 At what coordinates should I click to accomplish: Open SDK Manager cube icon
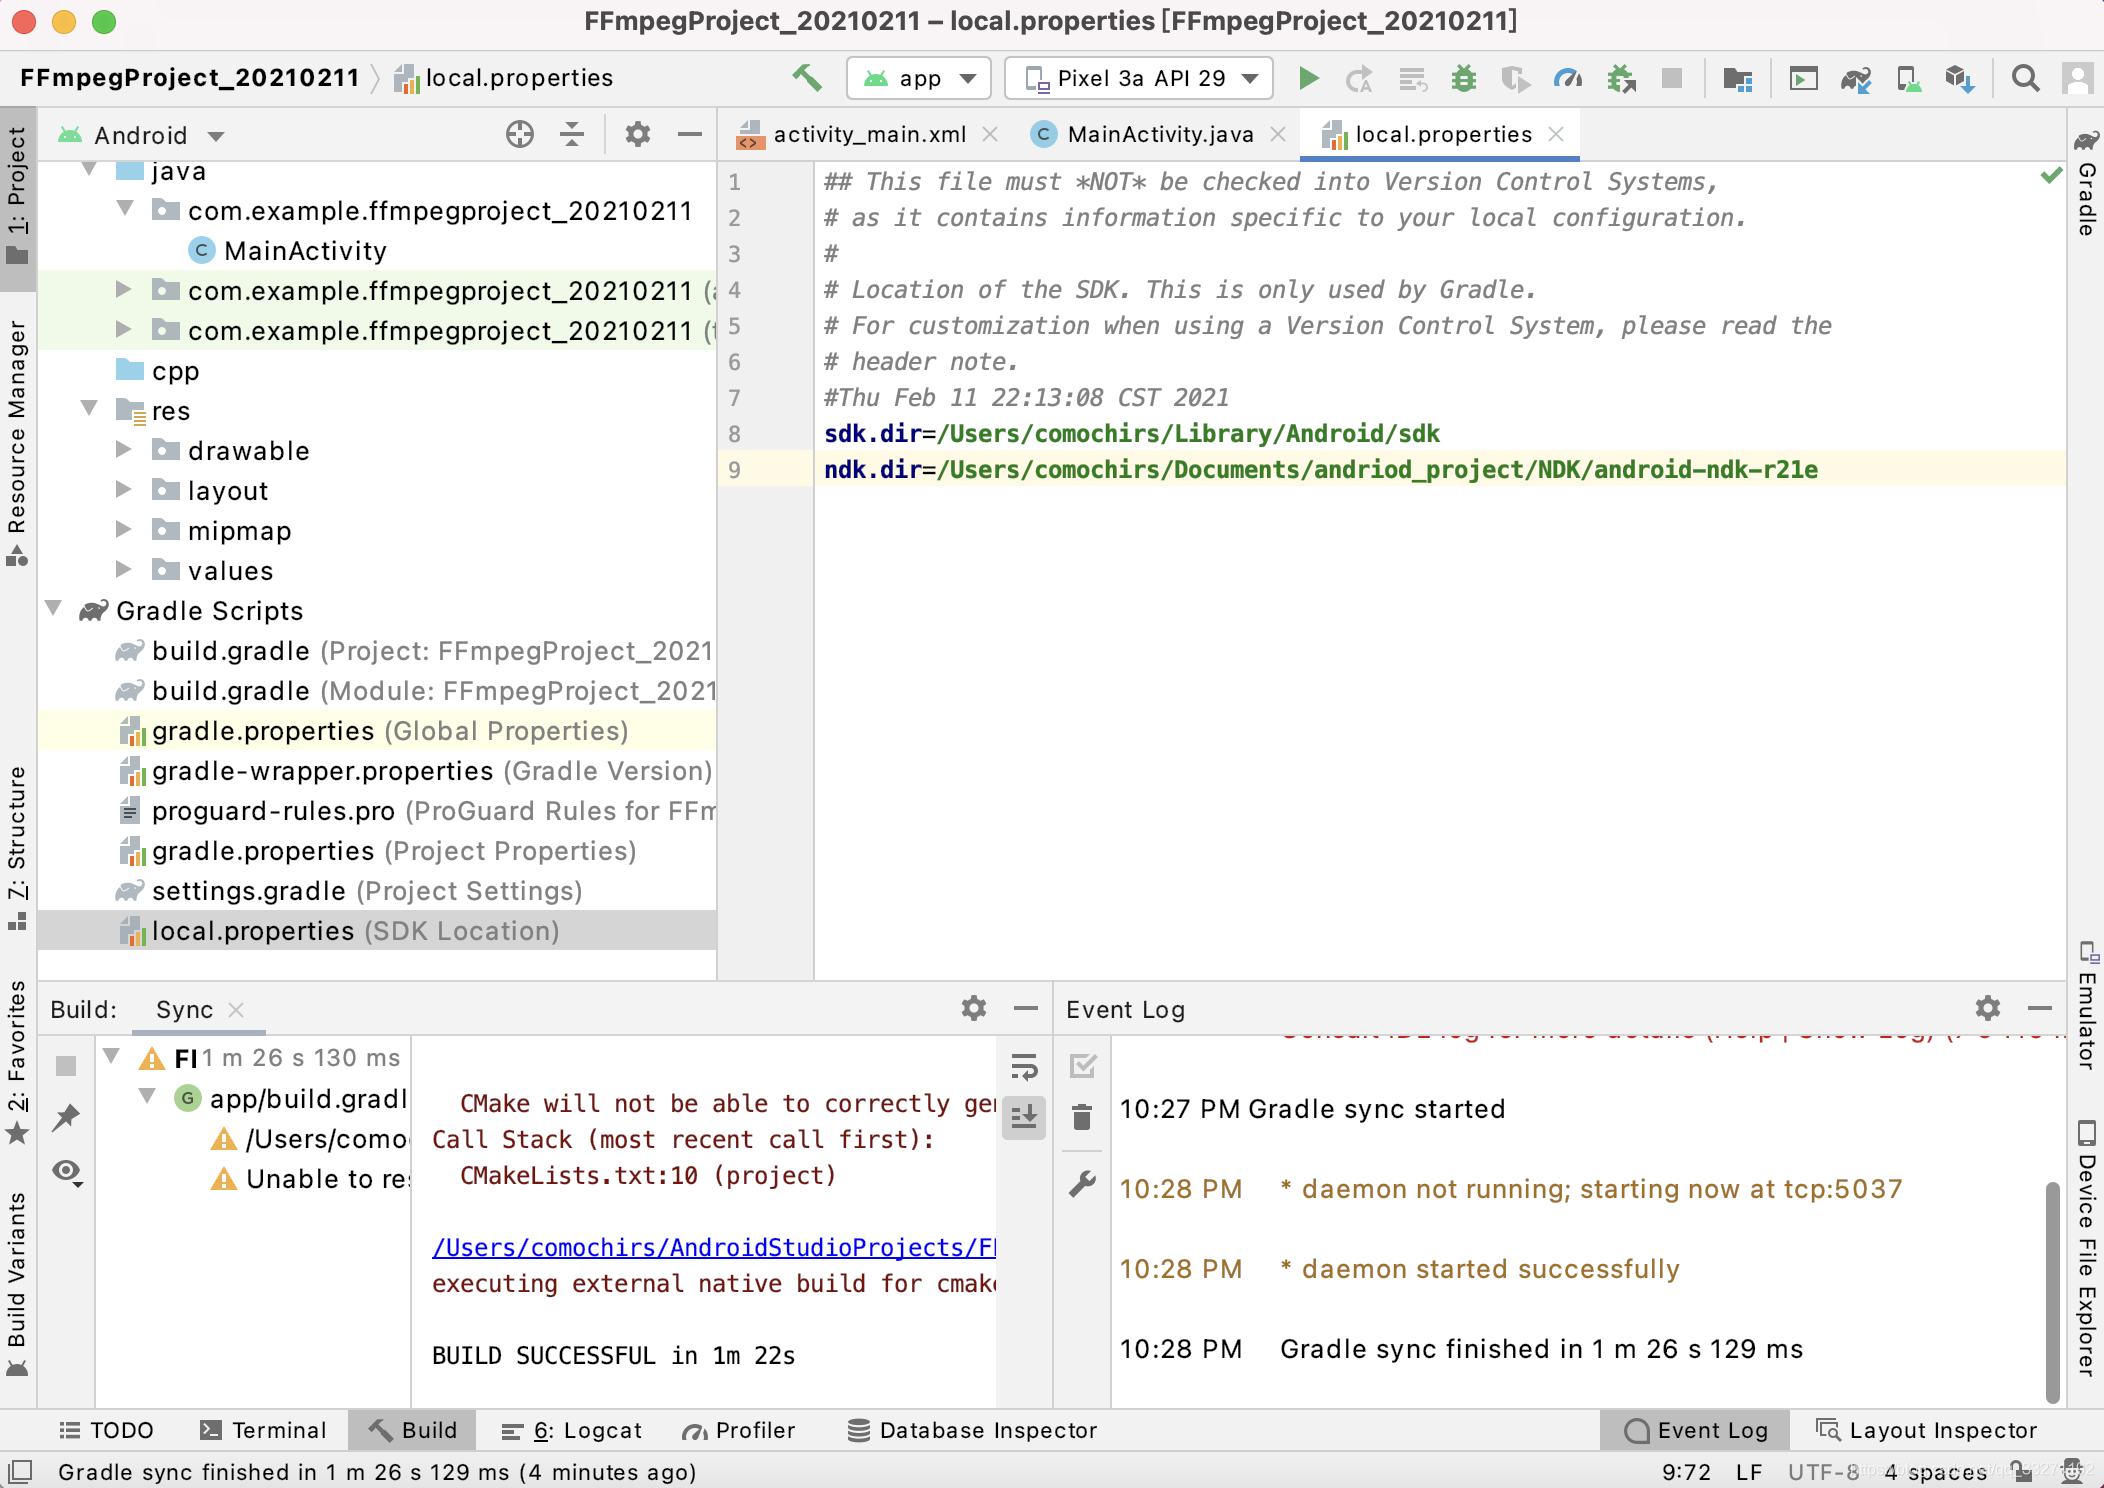click(x=1960, y=78)
